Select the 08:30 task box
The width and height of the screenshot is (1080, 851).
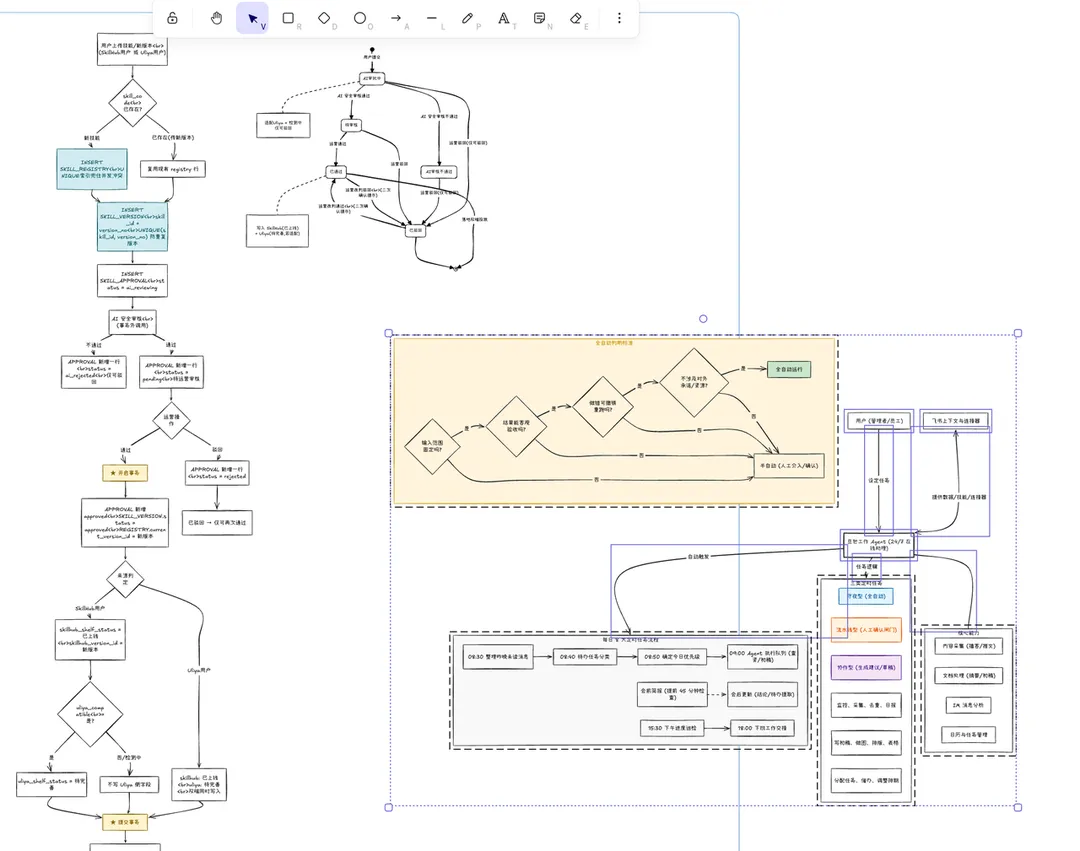498,657
